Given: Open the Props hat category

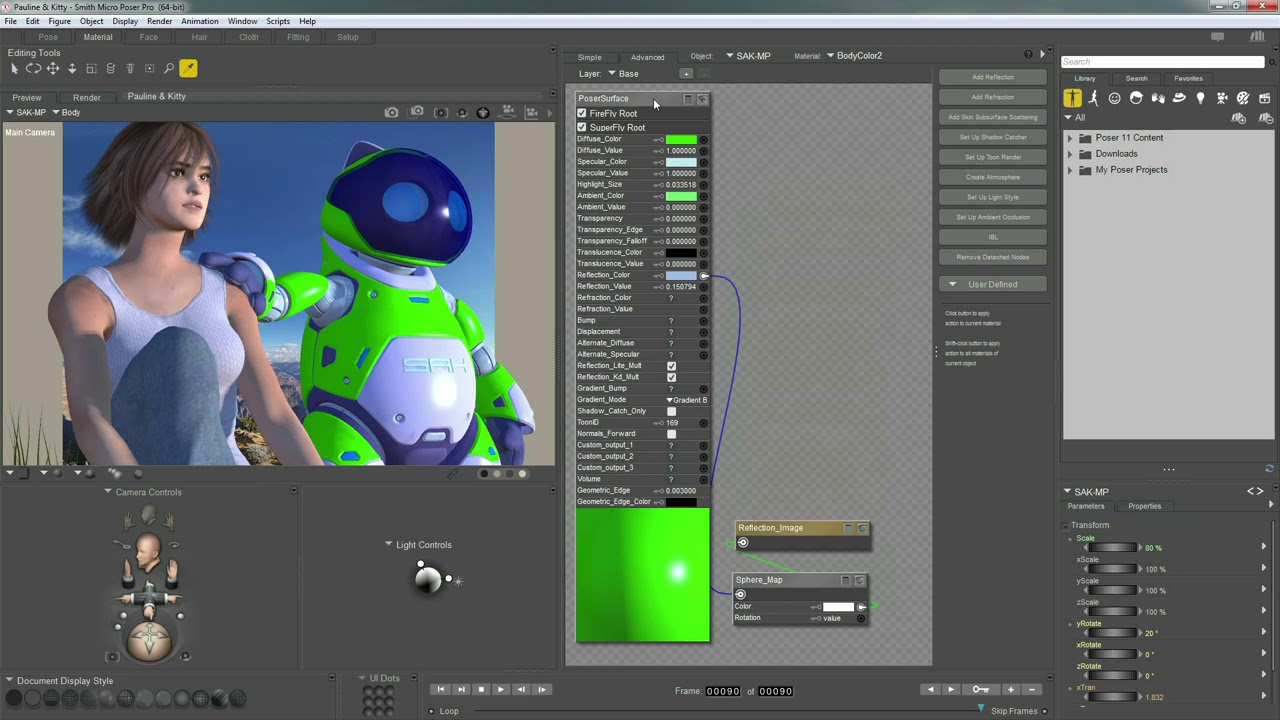Looking at the screenshot, I should pyautogui.click(x=1179, y=98).
